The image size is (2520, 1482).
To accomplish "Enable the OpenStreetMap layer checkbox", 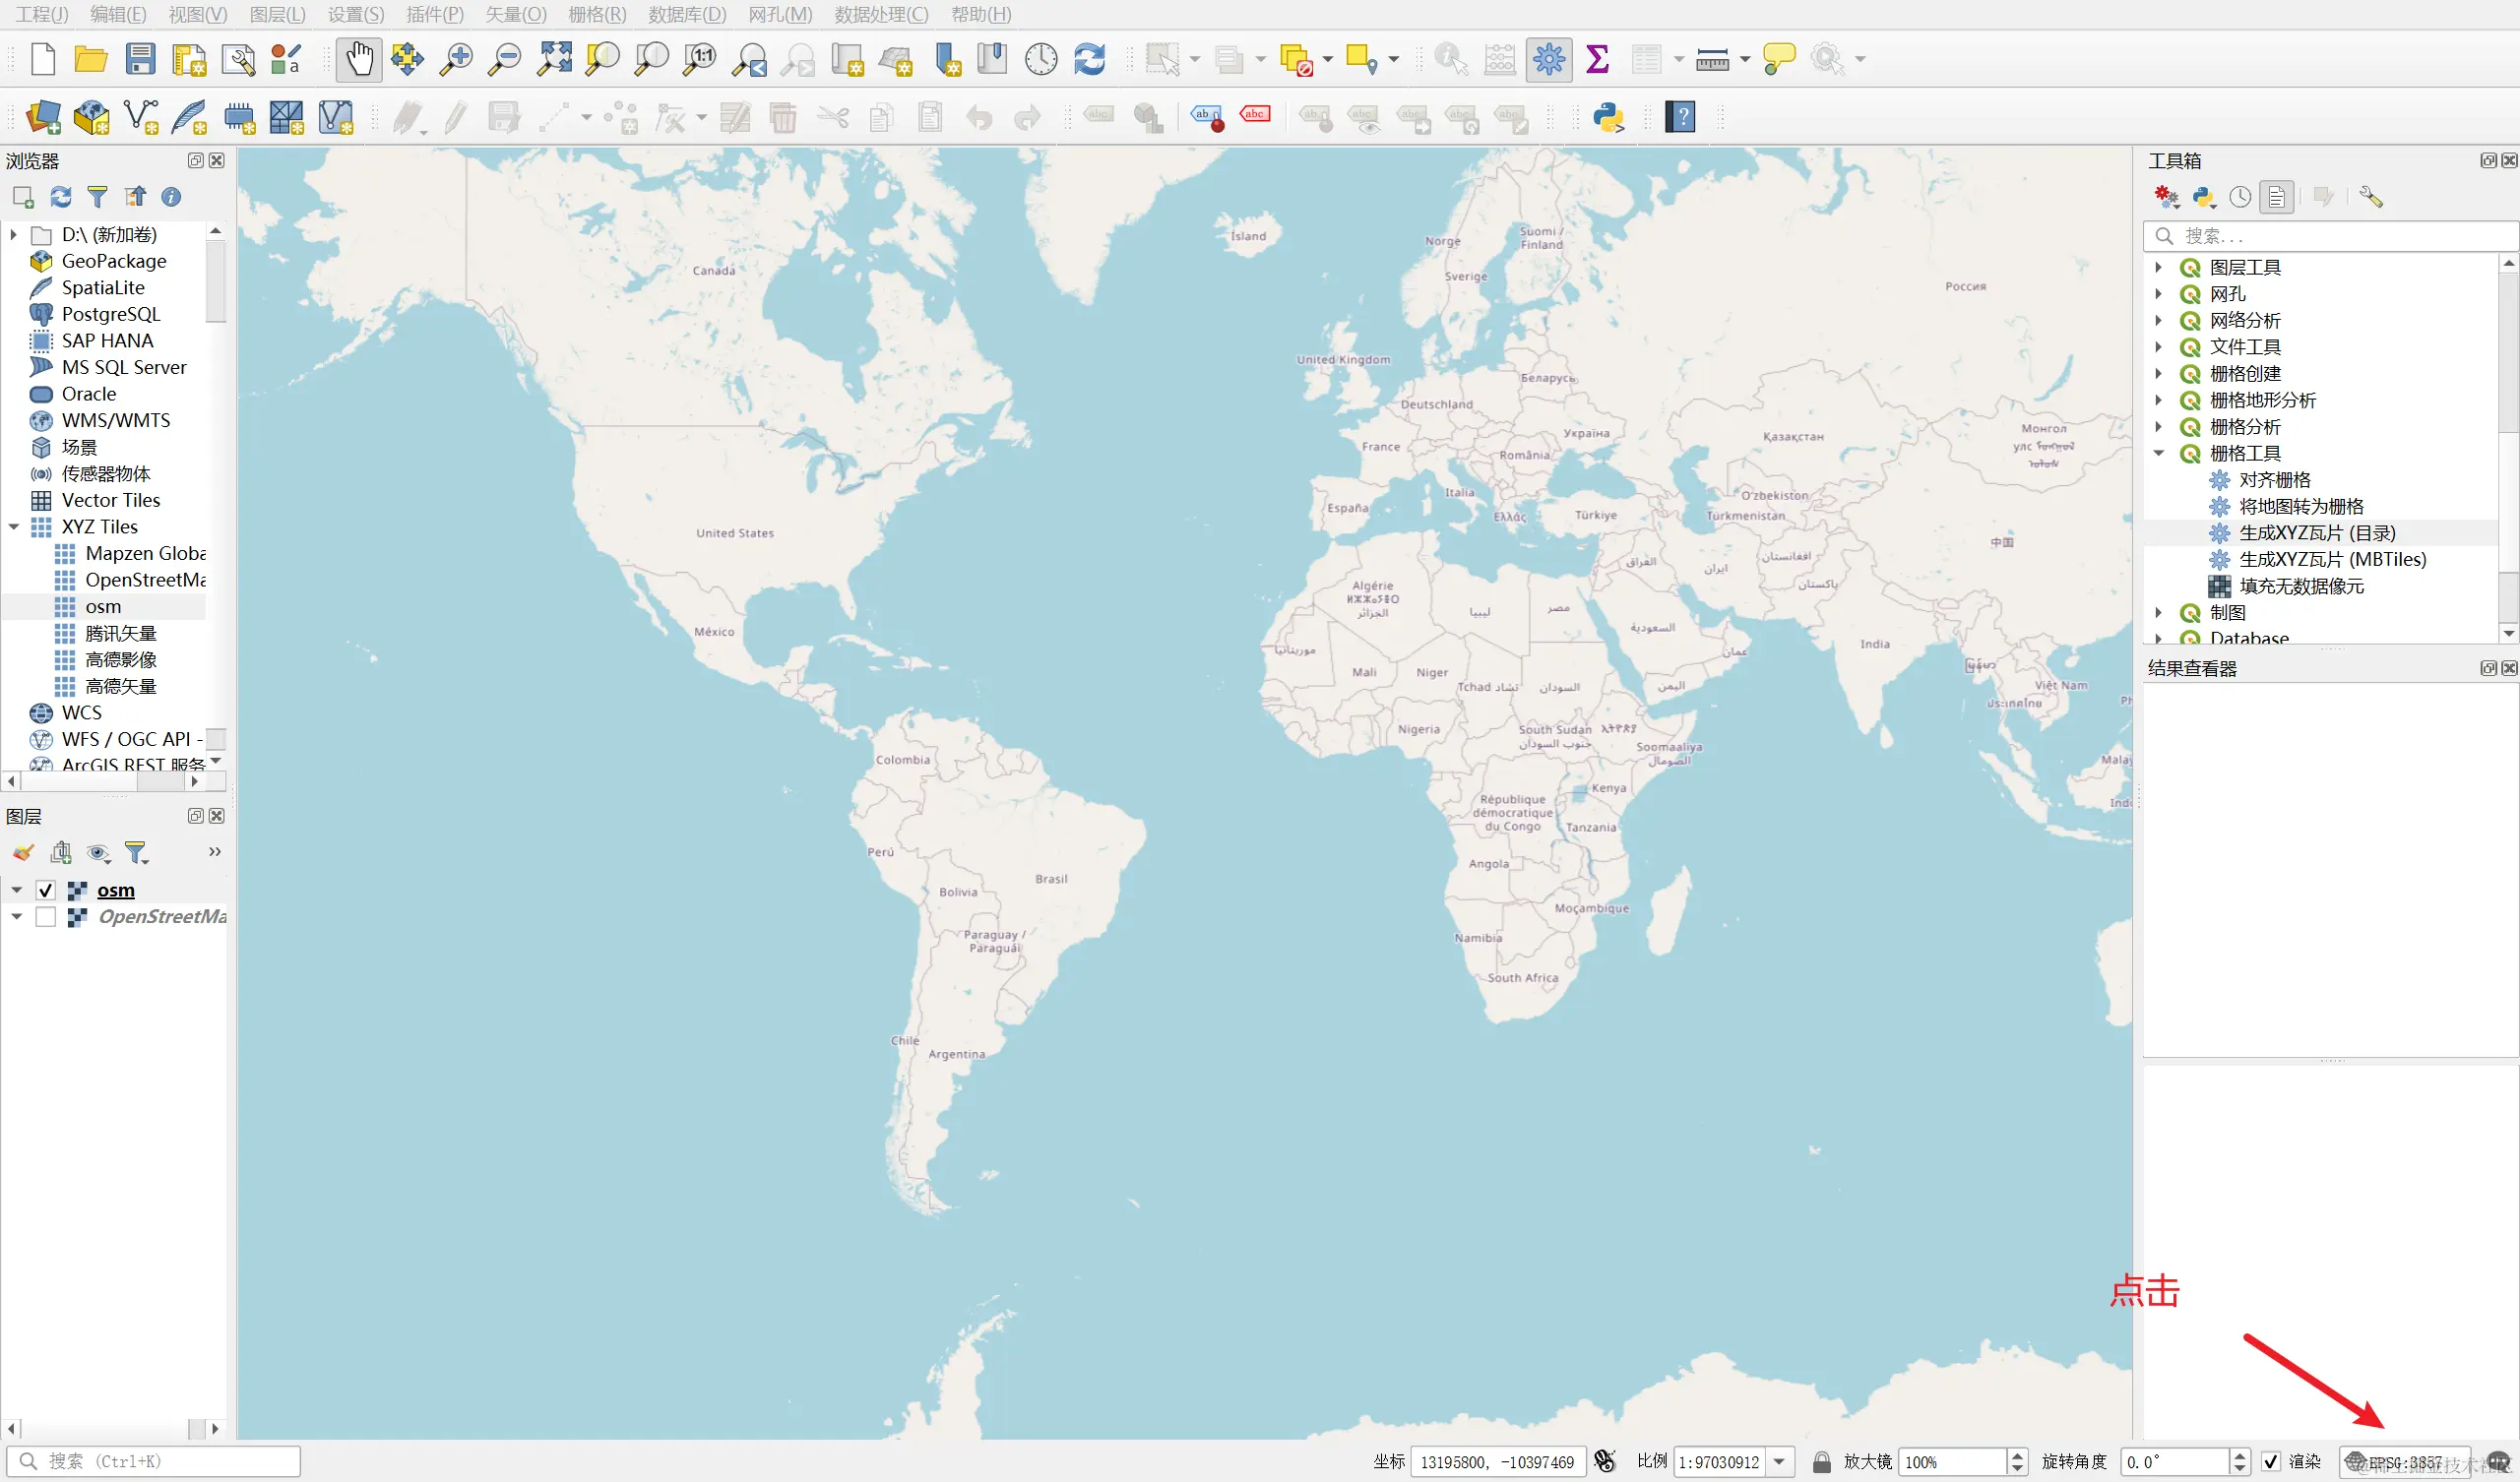I will click(45, 917).
